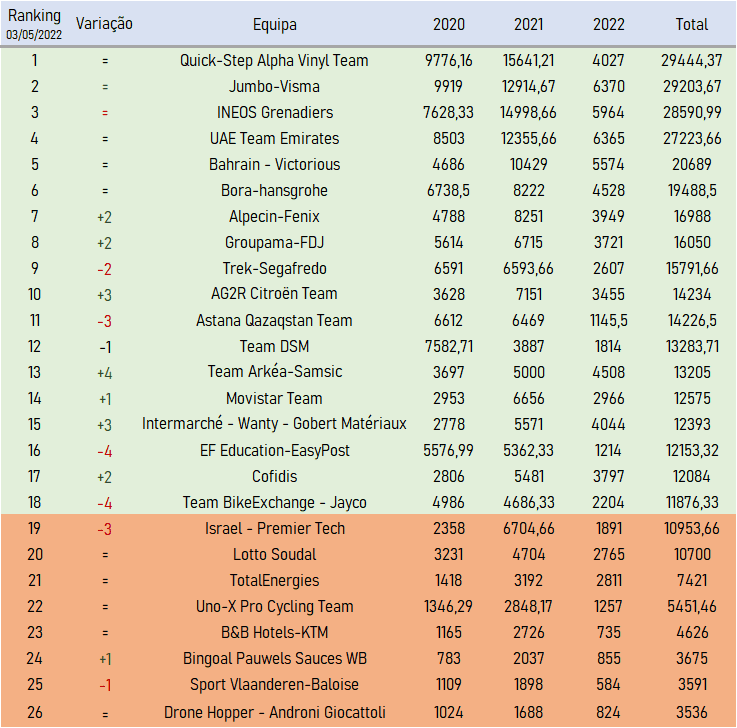737x728 pixels.
Task: Click the Variação column header
Action: click(x=104, y=23)
